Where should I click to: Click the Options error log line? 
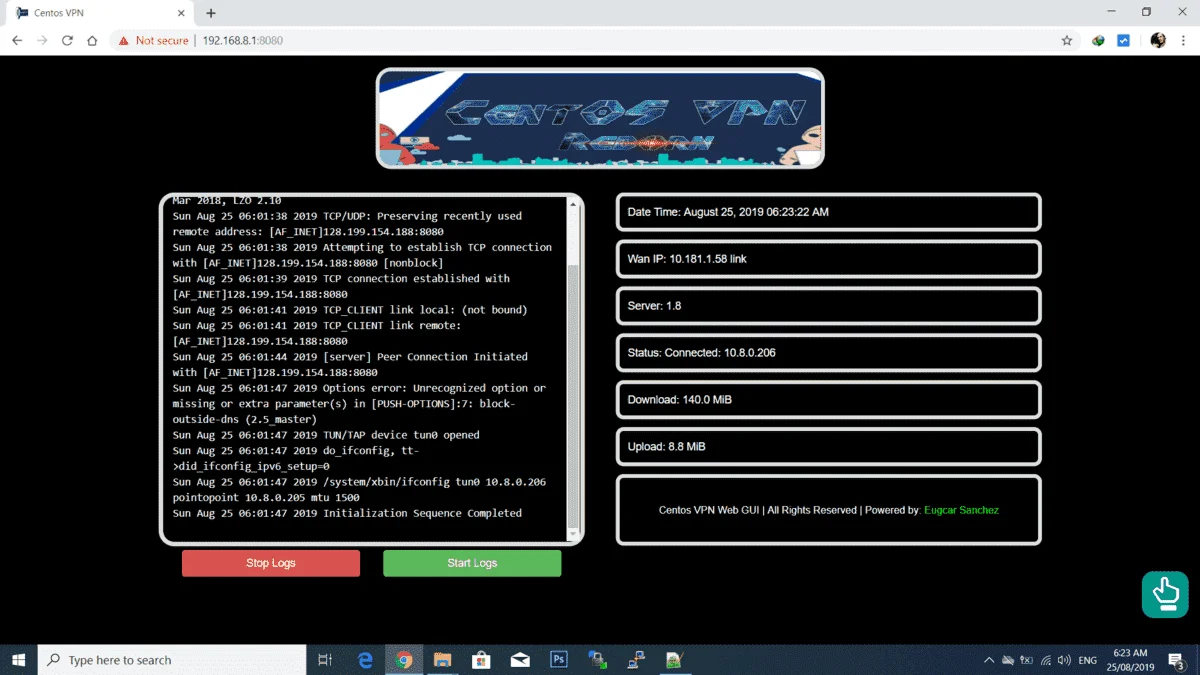coord(359,403)
